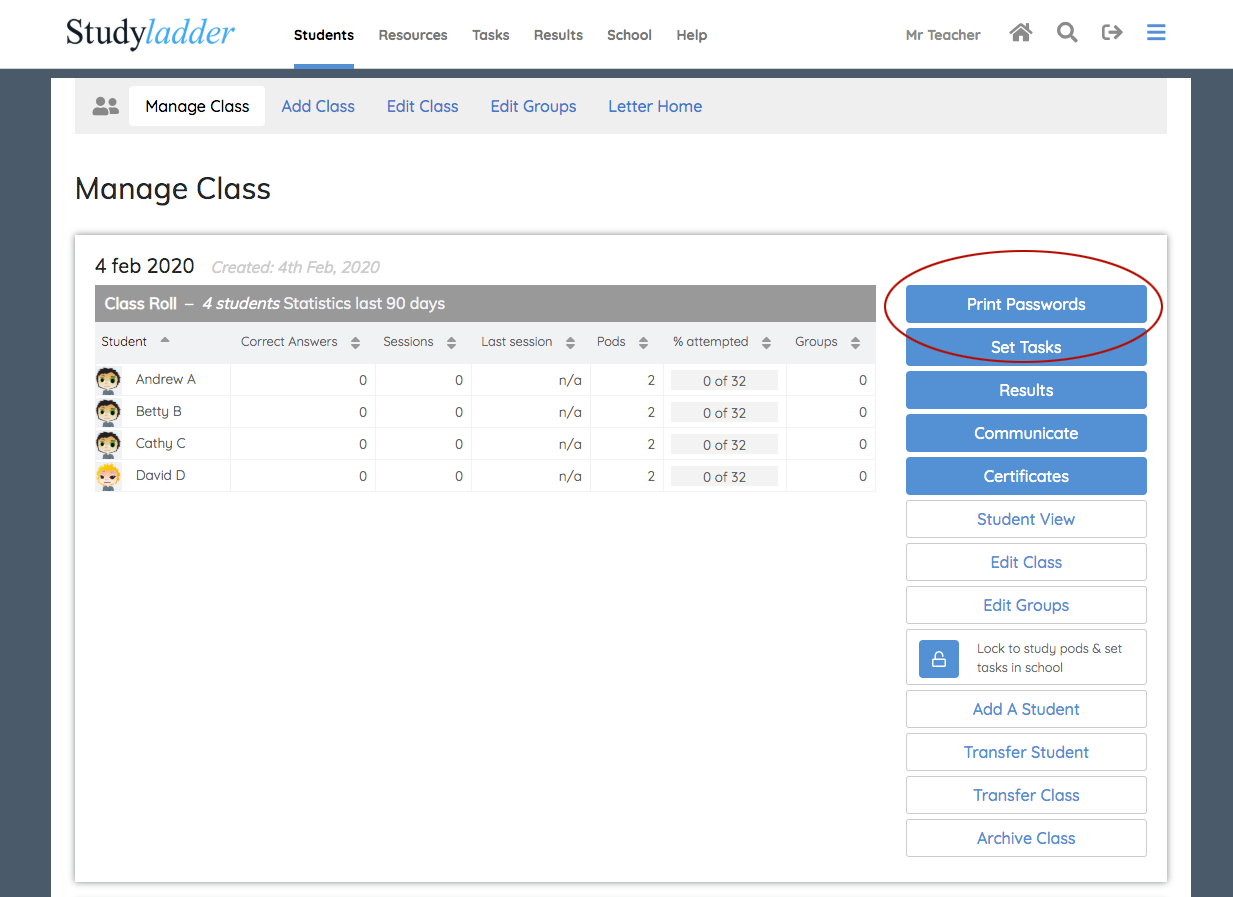Viewport: 1233px width, 897px height.
Task: Open the blue Results button
Action: pos(1026,390)
